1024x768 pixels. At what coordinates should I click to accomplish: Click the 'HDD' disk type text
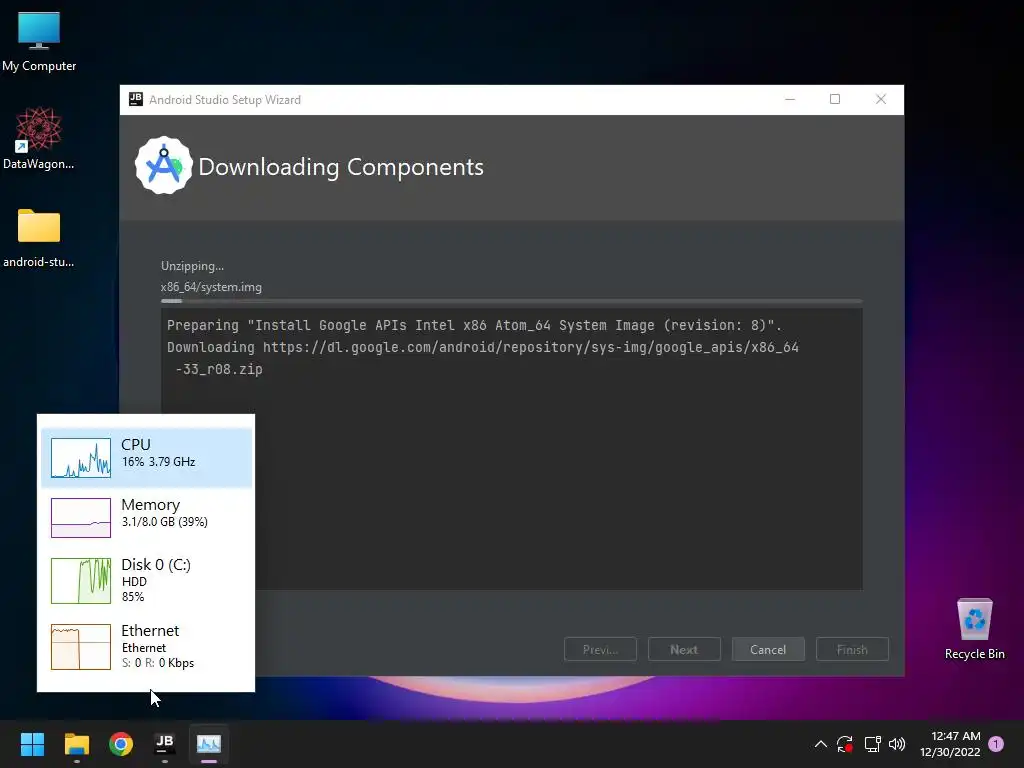(134, 581)
